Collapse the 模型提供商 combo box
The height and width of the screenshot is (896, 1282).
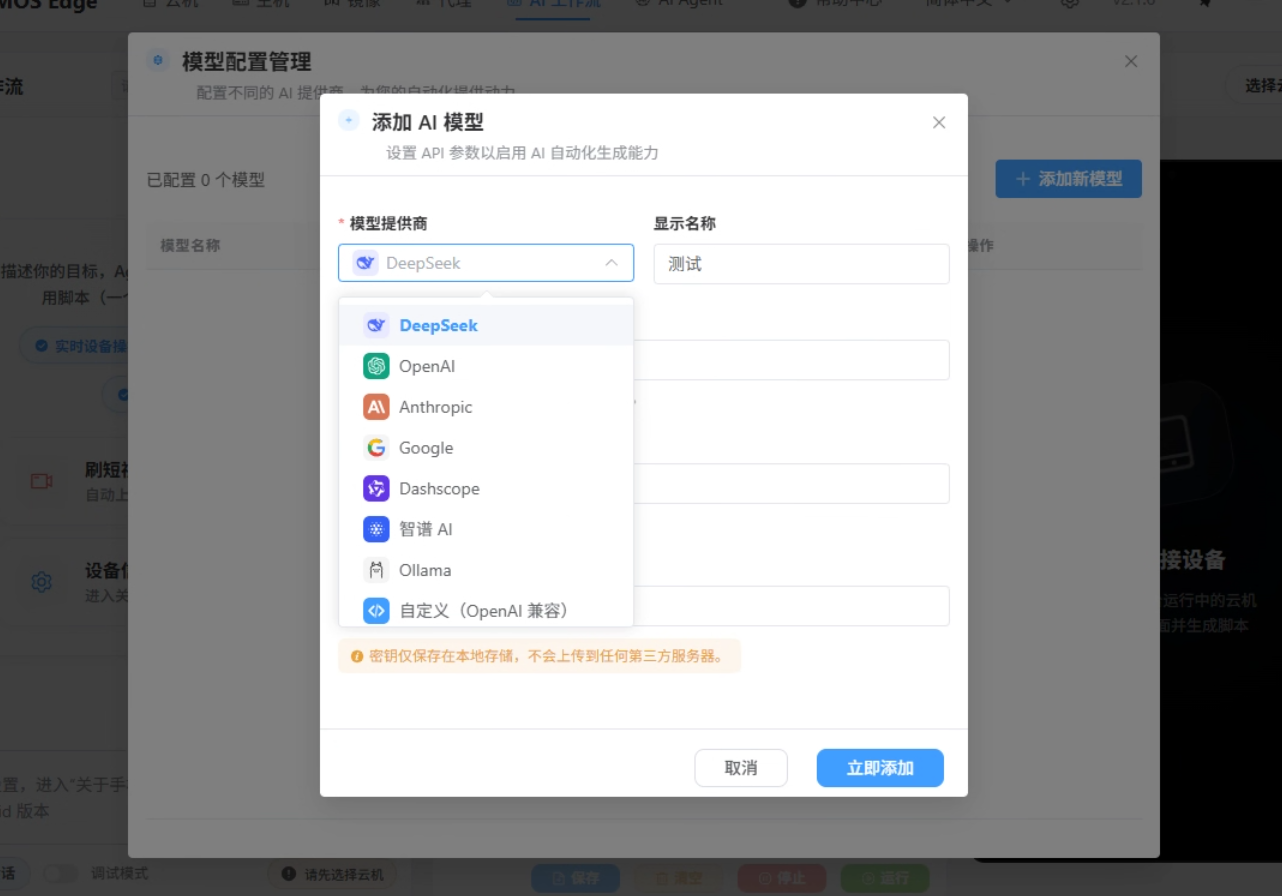(x=486, y=263)
